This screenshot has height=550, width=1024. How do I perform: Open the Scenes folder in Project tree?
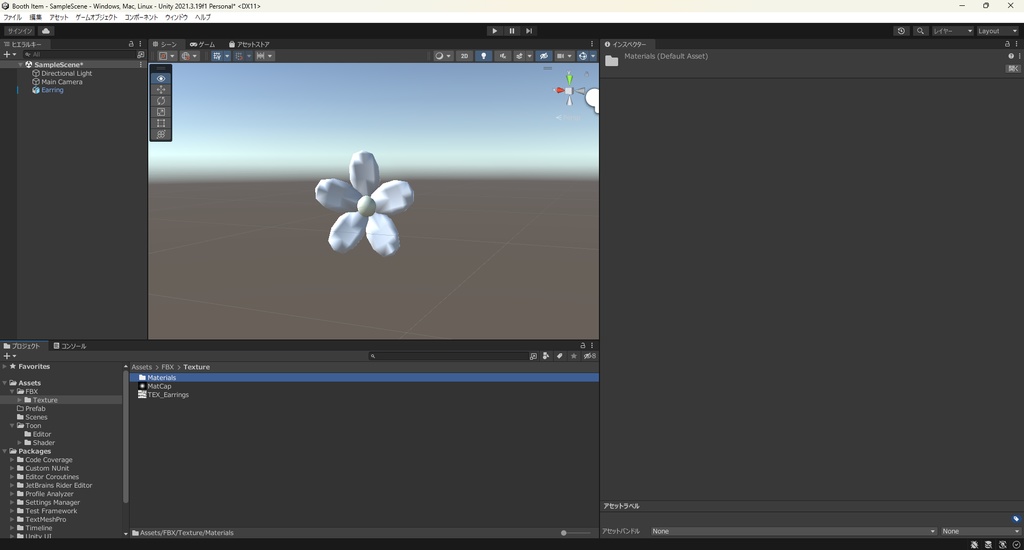pos(36,417)
